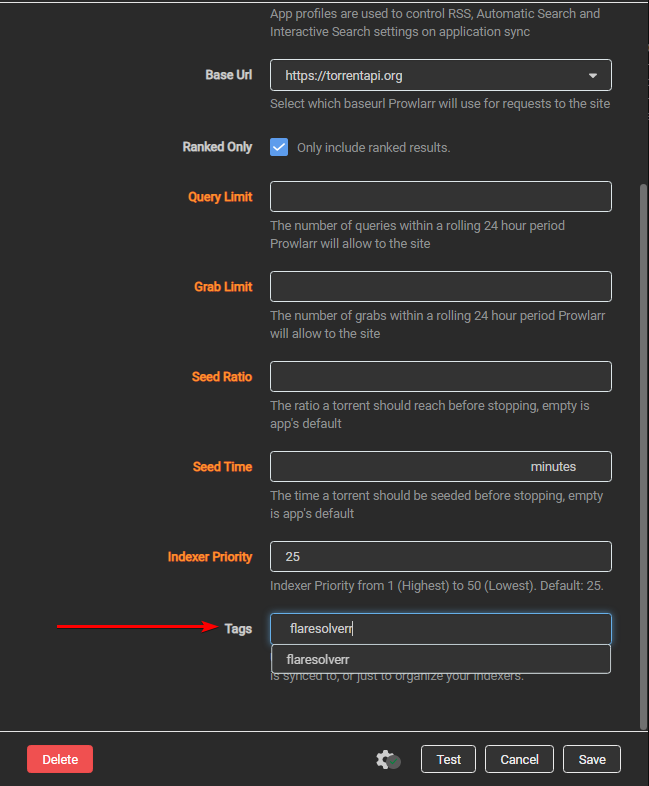Cancel the indexer edit dialog
This screenshot has width=649, height=786.
click(x=520, y=759)
